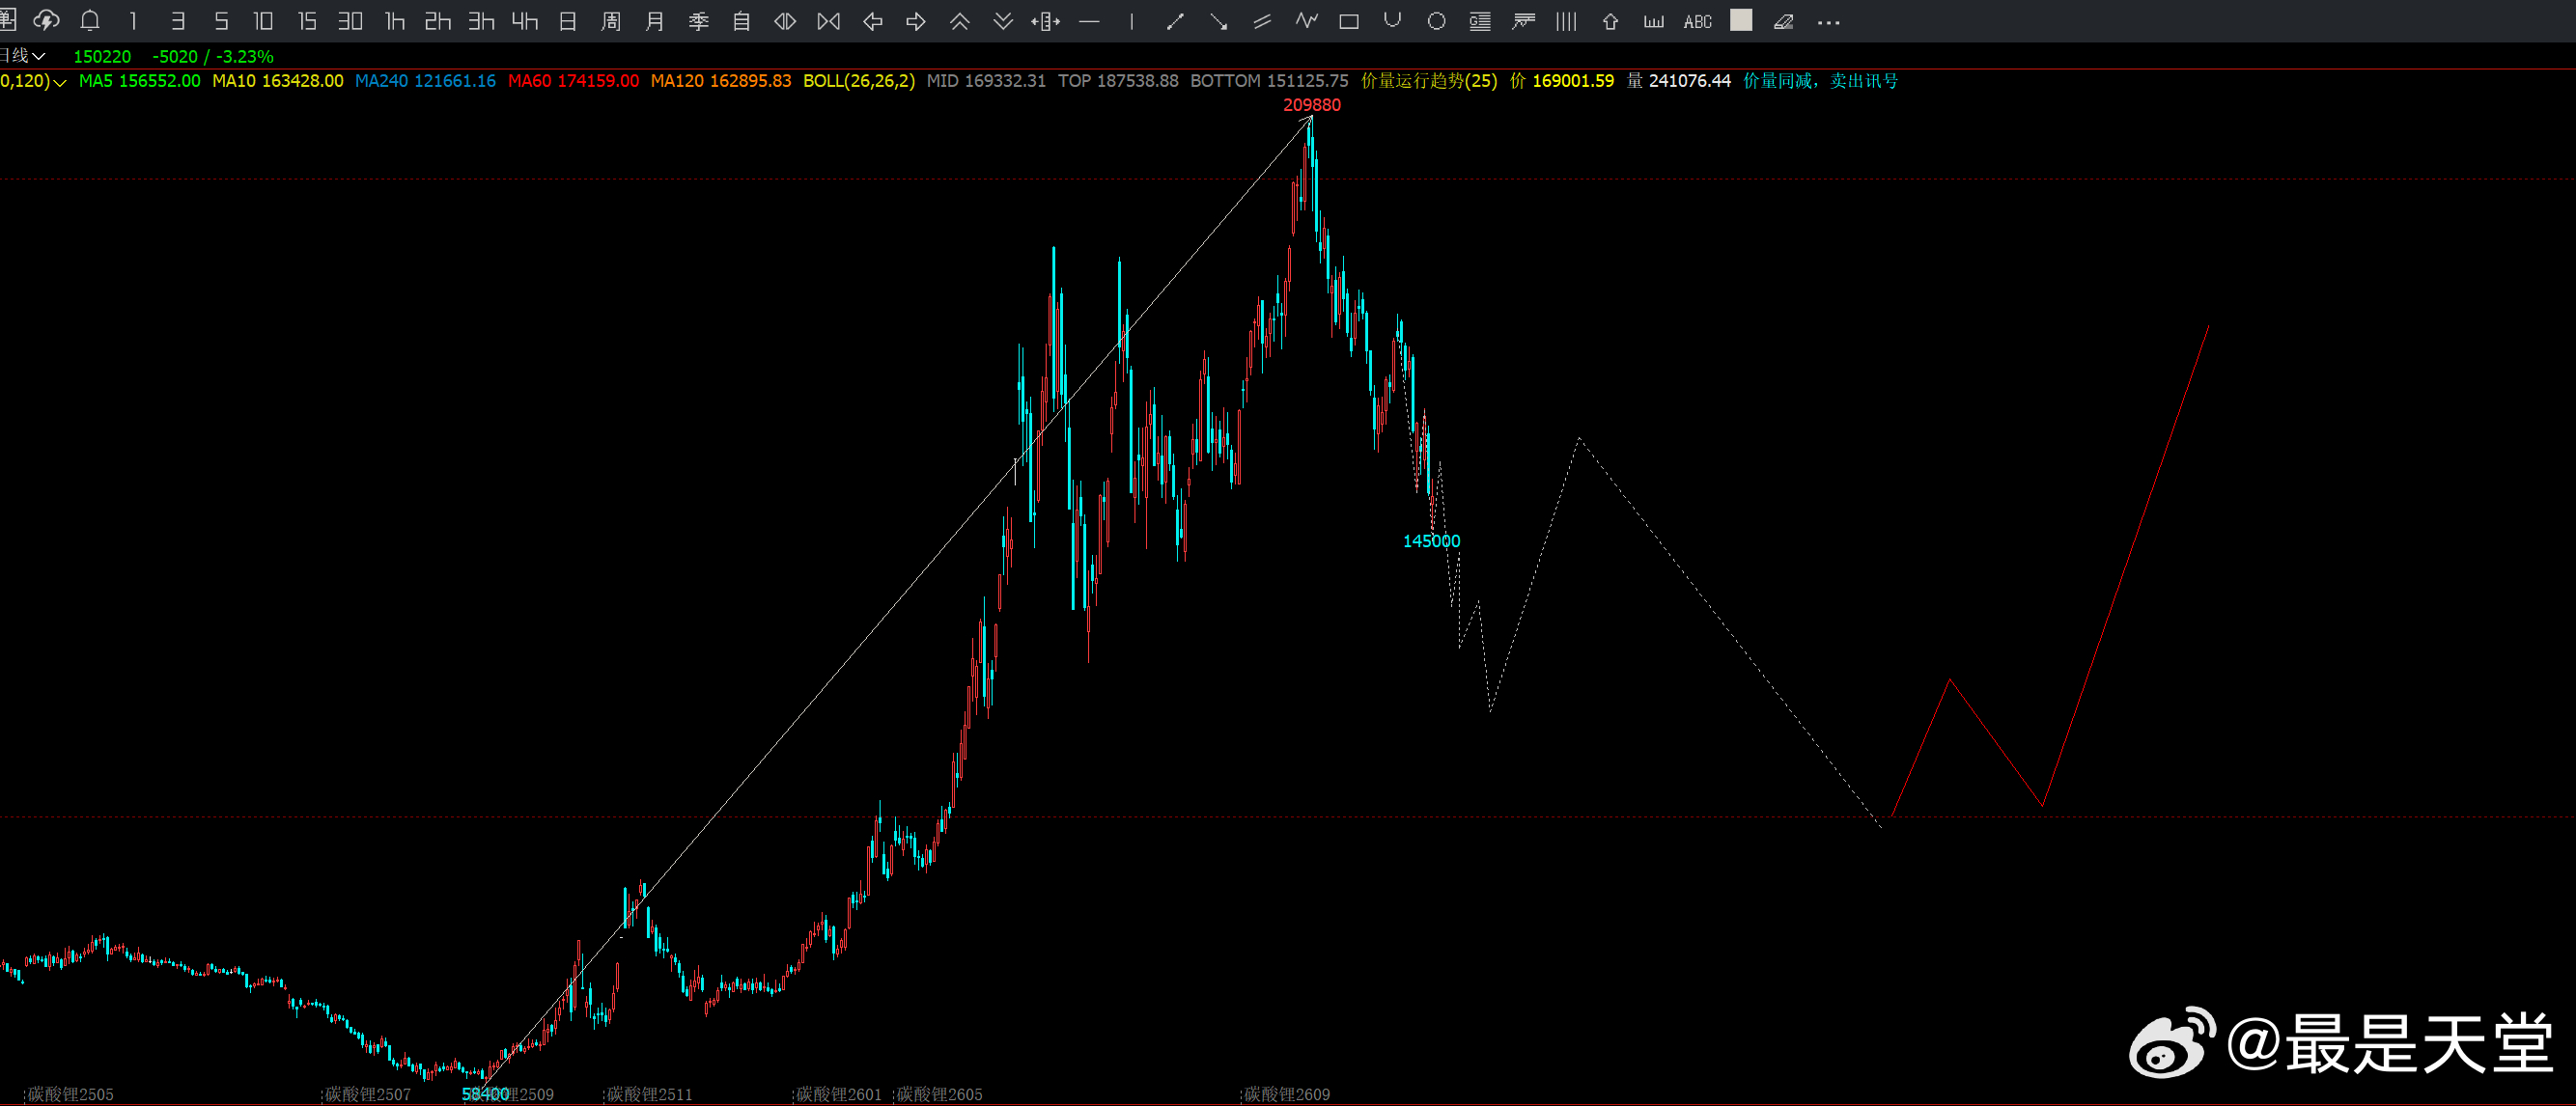Switch to 3-minute period
This screenshot has width=2576, height=1106.
point(178,21)
